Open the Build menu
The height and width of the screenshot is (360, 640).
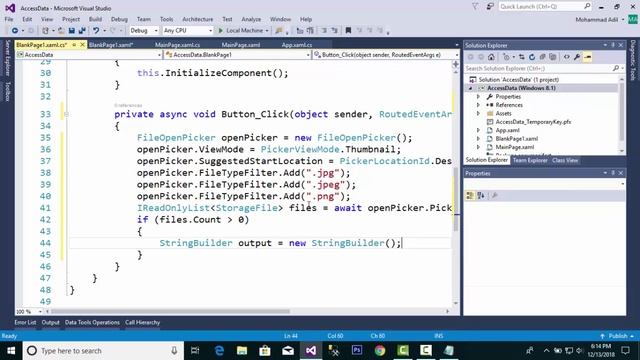click(x=95, y=19)
